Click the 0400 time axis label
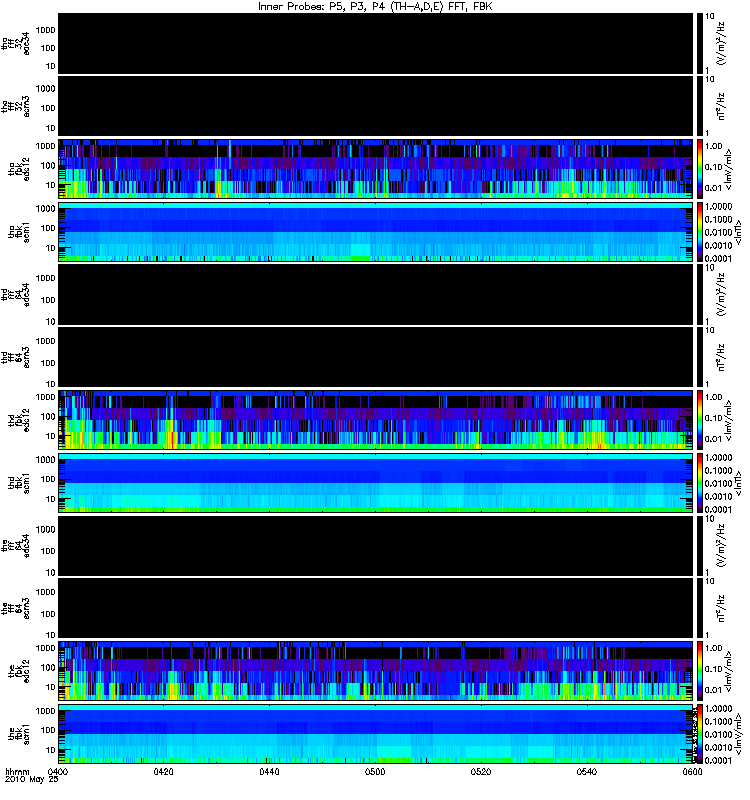This screenshot has height=800, width=750. (58, 772)
